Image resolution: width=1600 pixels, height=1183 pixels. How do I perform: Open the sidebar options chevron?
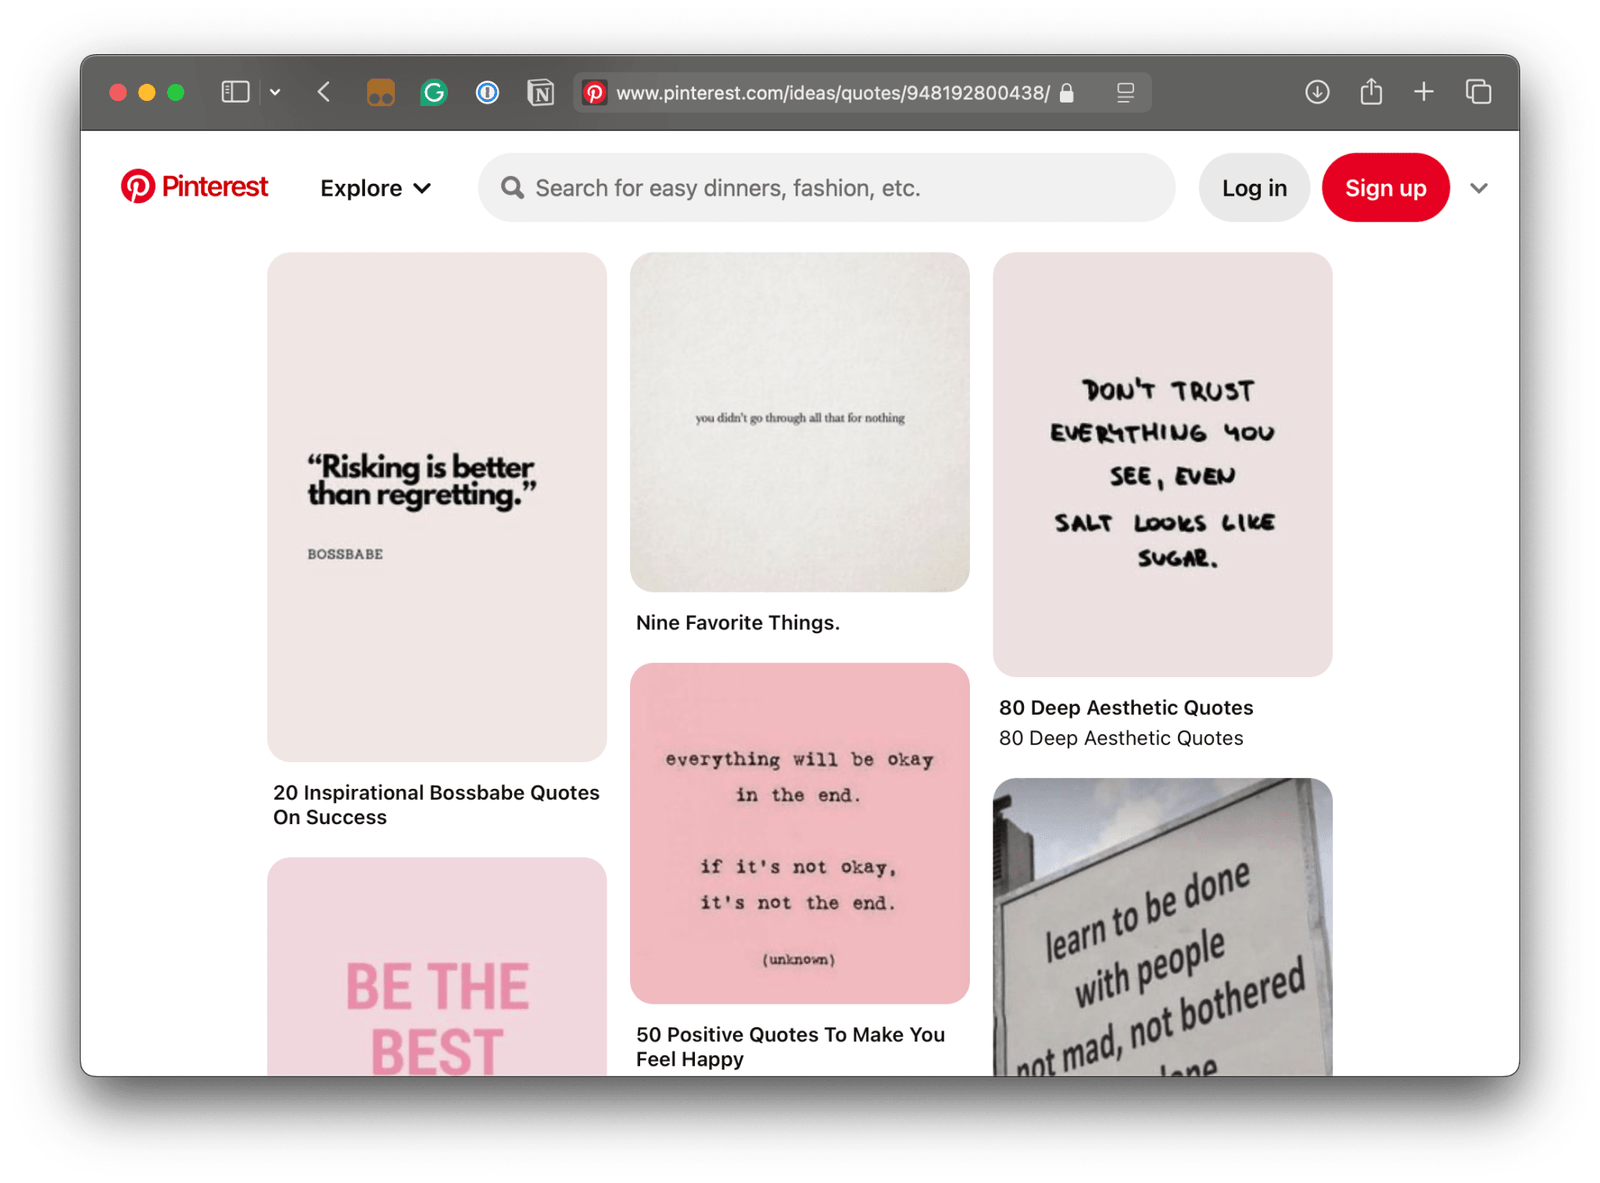coord(275,92)
